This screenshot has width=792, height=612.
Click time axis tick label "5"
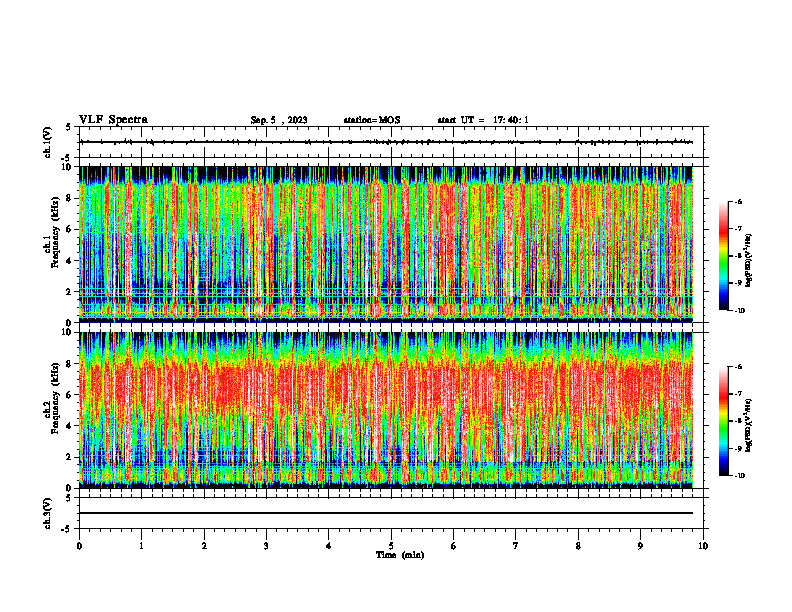[391, 546]
